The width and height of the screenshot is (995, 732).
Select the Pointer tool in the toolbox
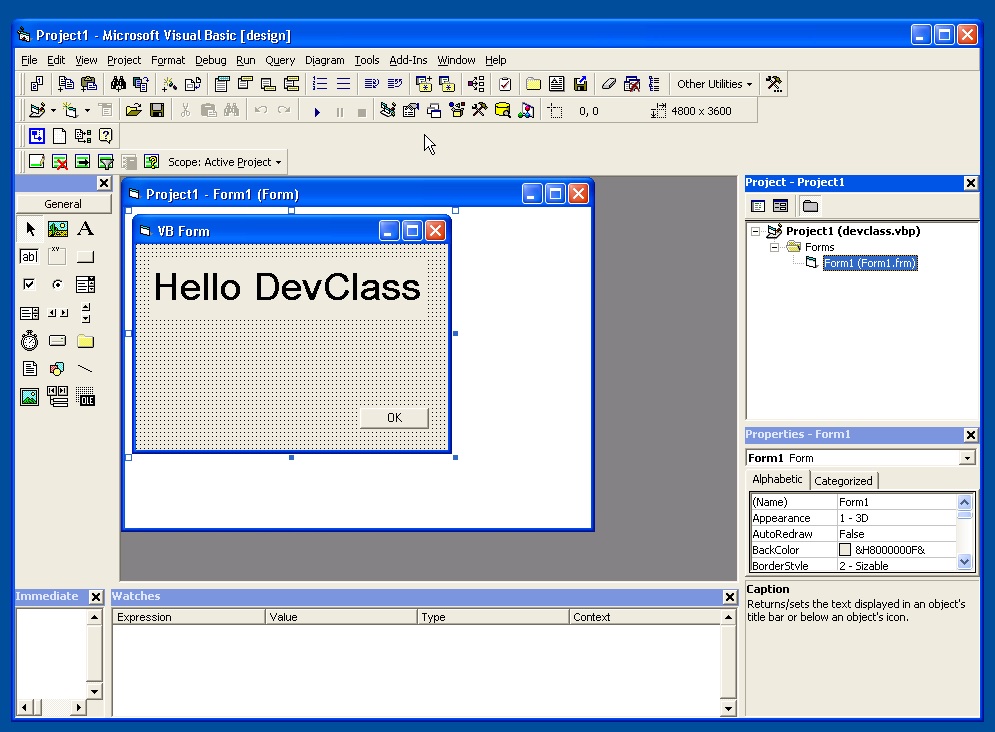(x=29, y=228)
